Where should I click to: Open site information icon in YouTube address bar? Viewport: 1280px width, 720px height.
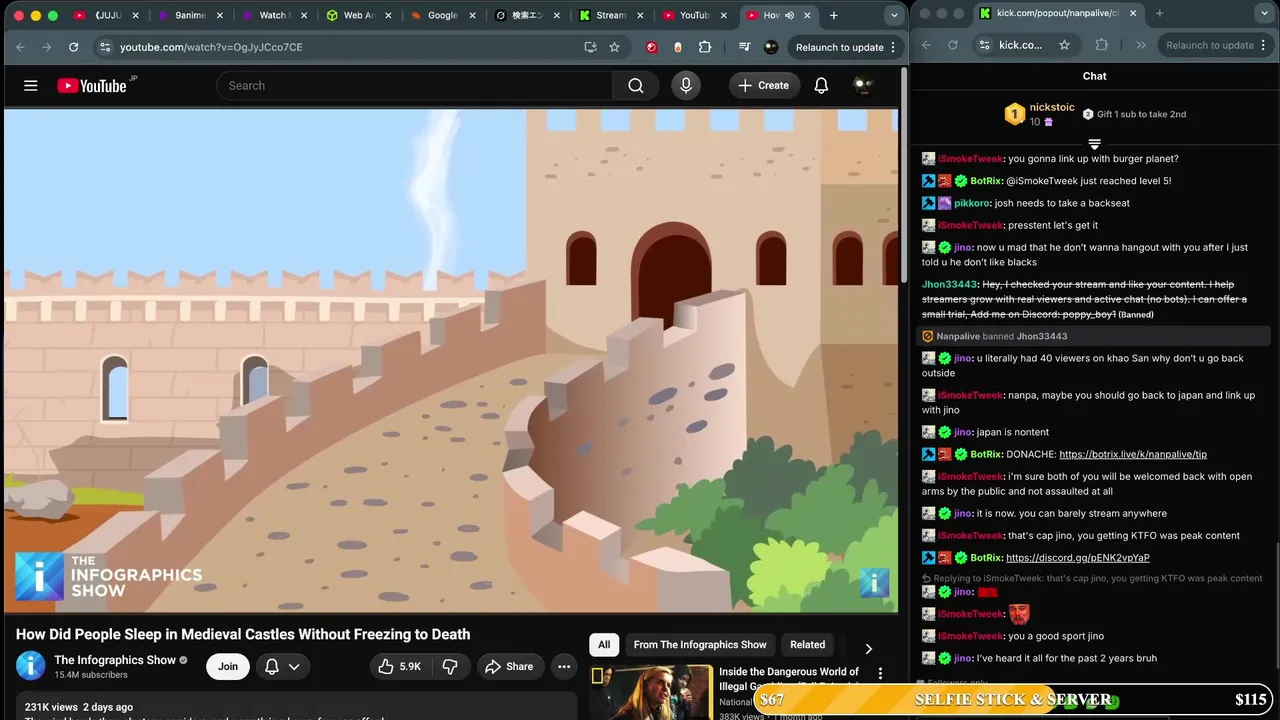pos(105,47)
